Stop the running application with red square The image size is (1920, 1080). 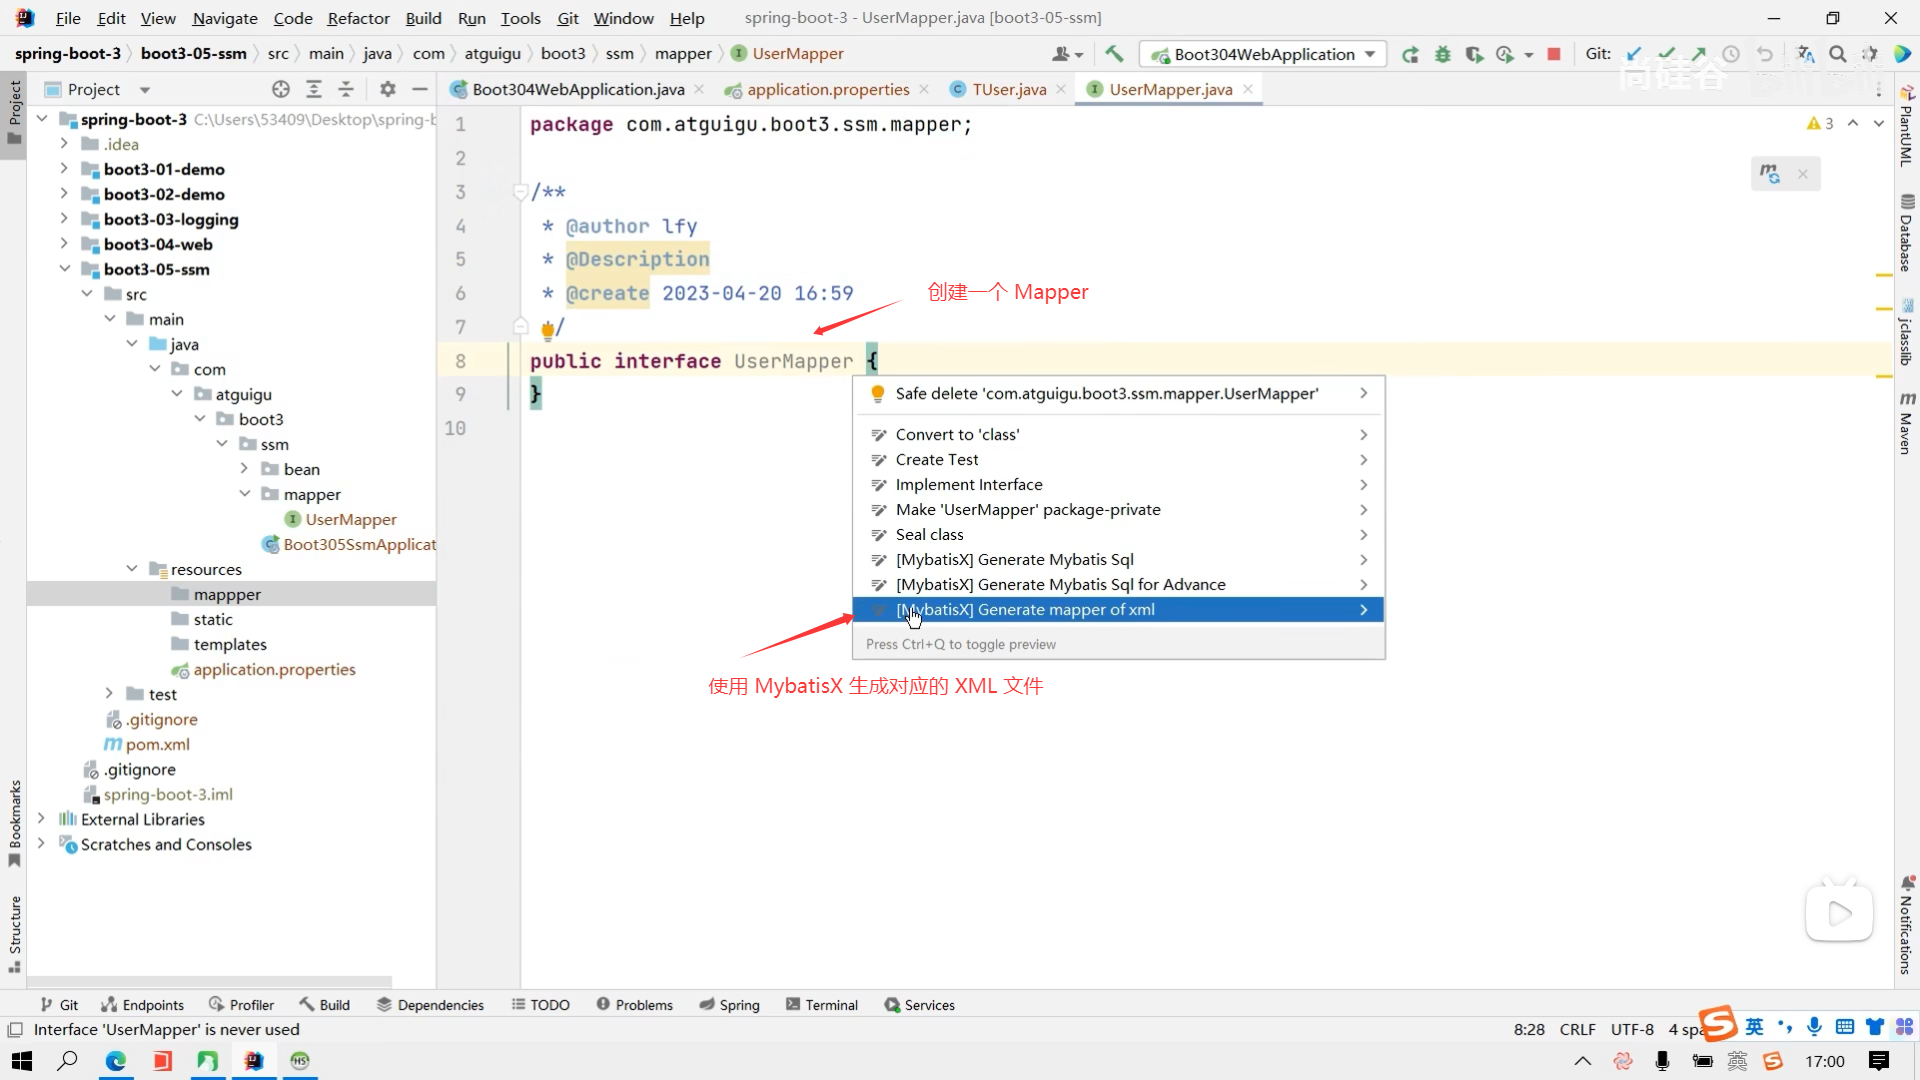pos(1554,54)
